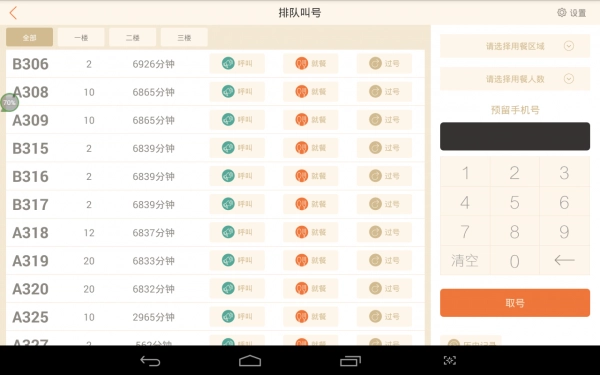Open the dining area dropdown (请选择用餐区域)
The width and height of the screenshot is (600, 375).
click(515, 46)
